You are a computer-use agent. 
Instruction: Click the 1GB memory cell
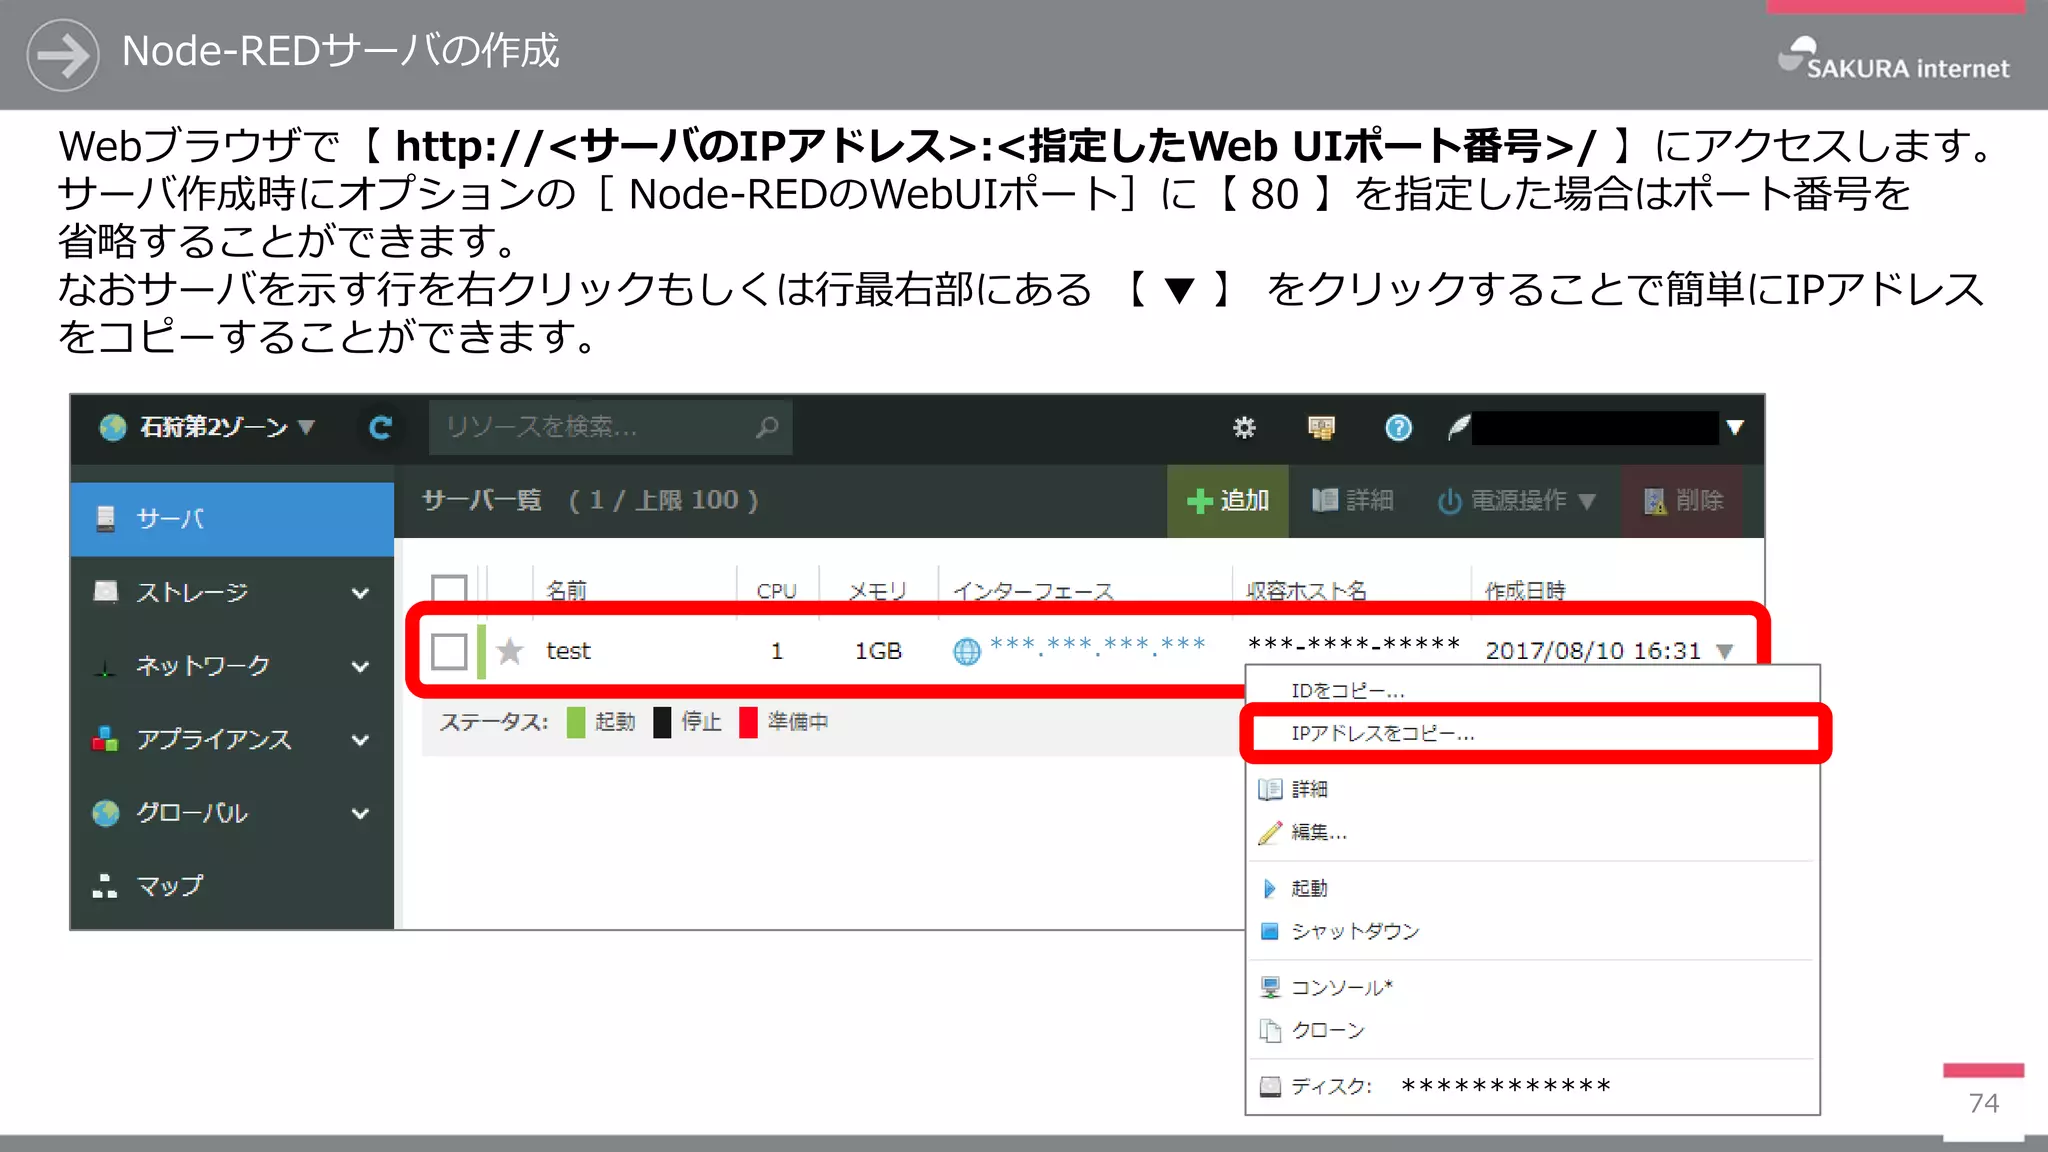tap(878, 651)
